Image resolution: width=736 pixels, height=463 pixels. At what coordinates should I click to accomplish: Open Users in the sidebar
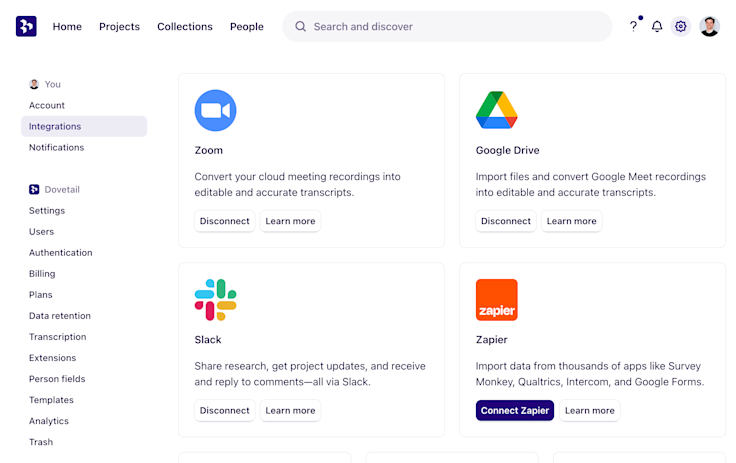click(x=41, y=232)
